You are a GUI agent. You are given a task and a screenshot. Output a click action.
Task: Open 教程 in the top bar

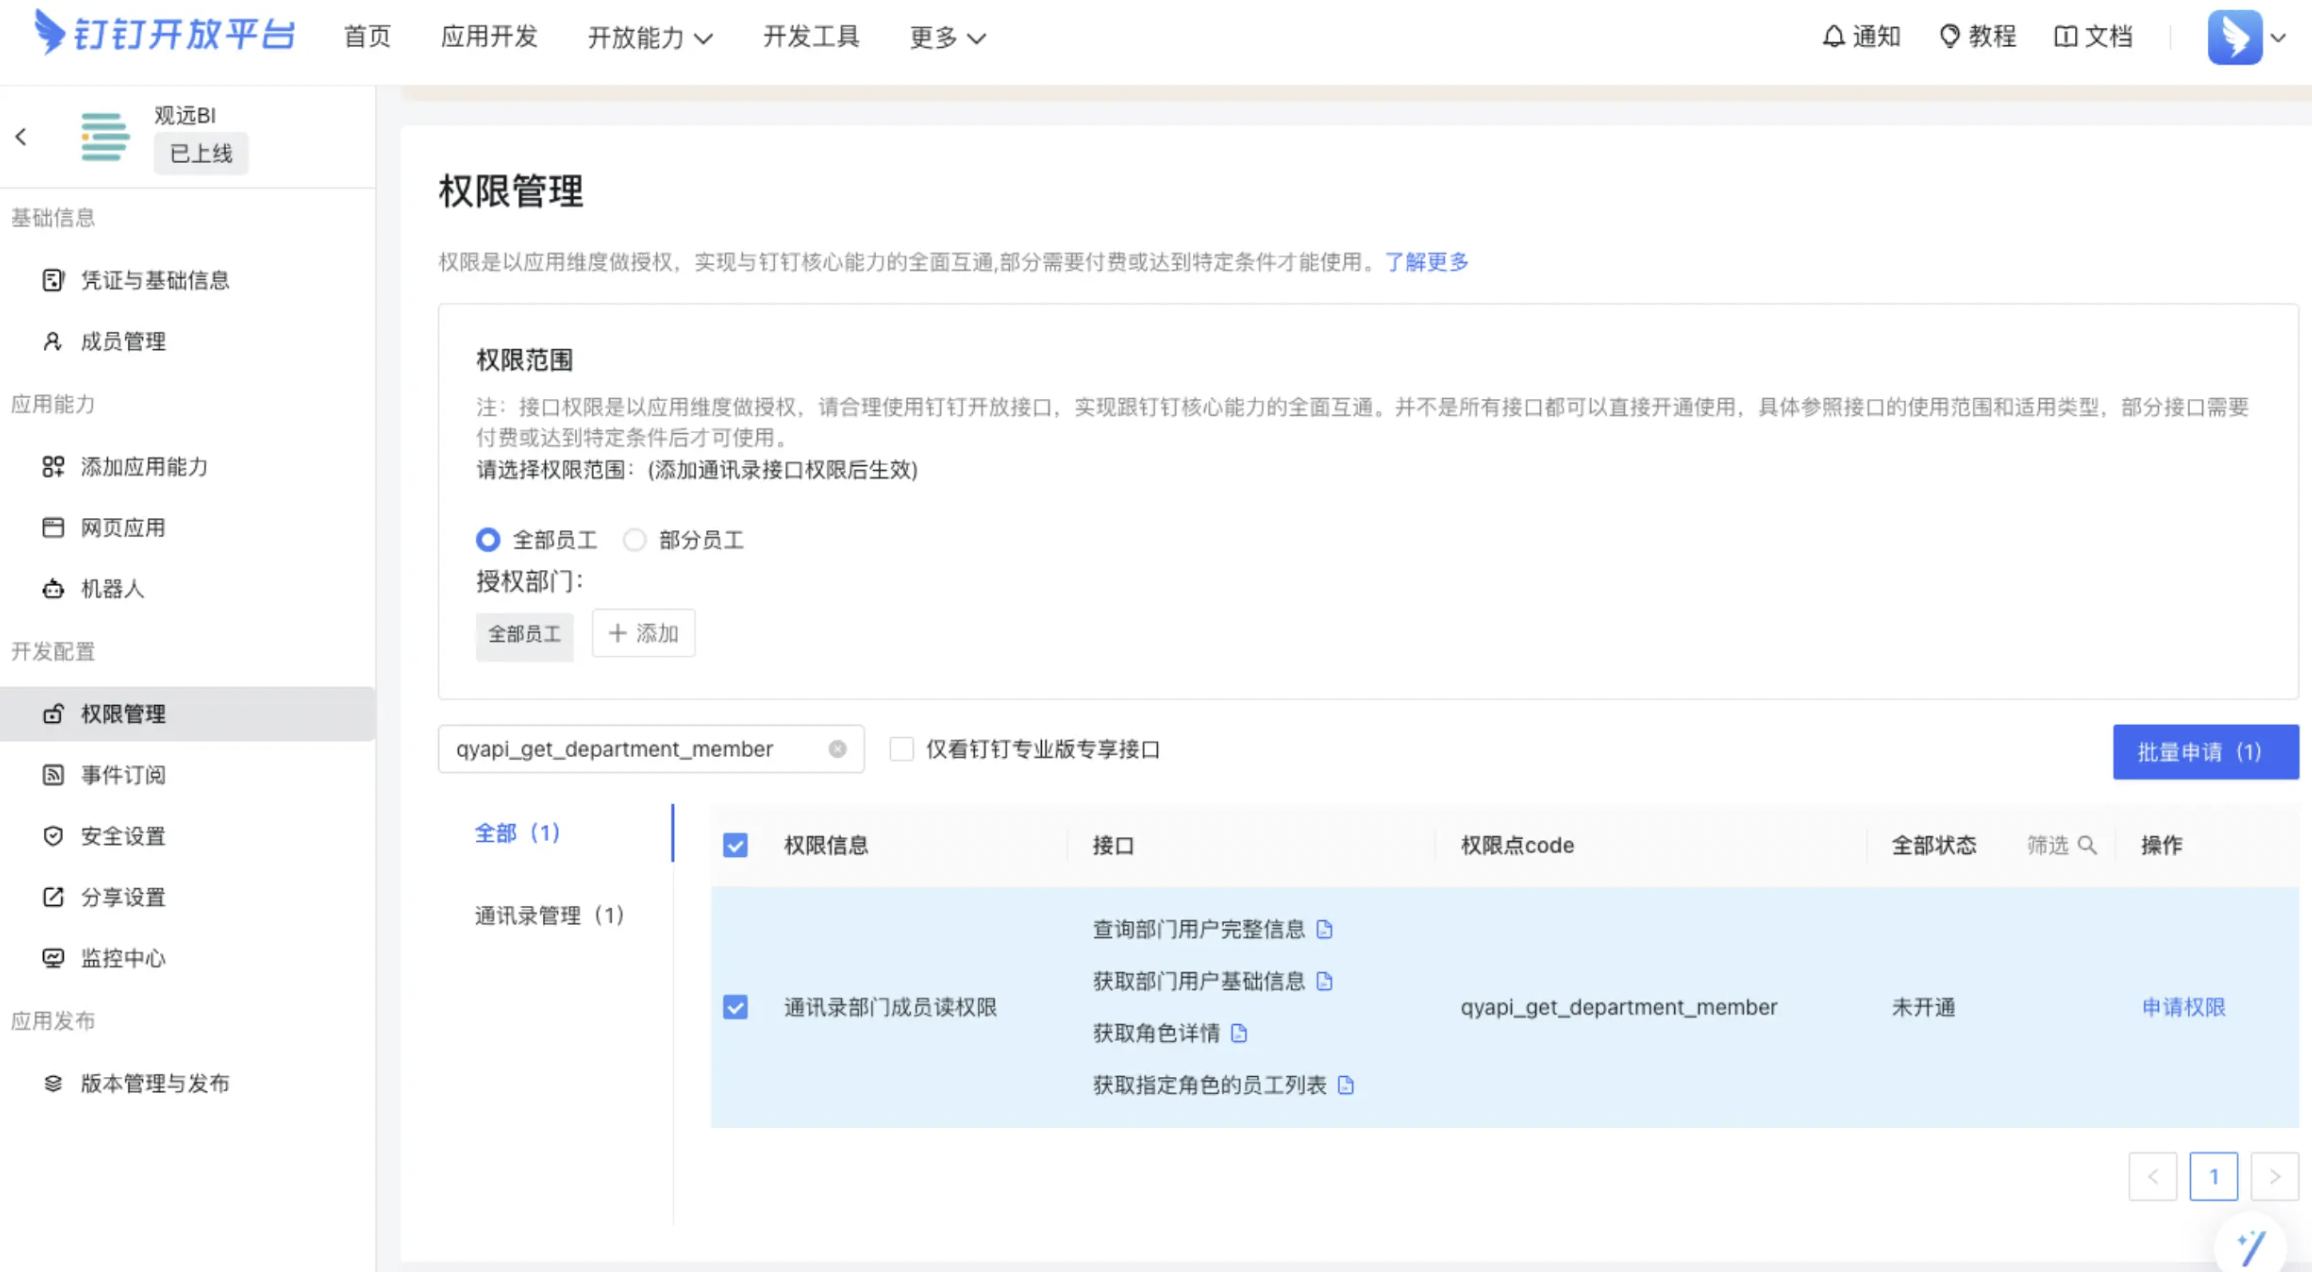1977,37
